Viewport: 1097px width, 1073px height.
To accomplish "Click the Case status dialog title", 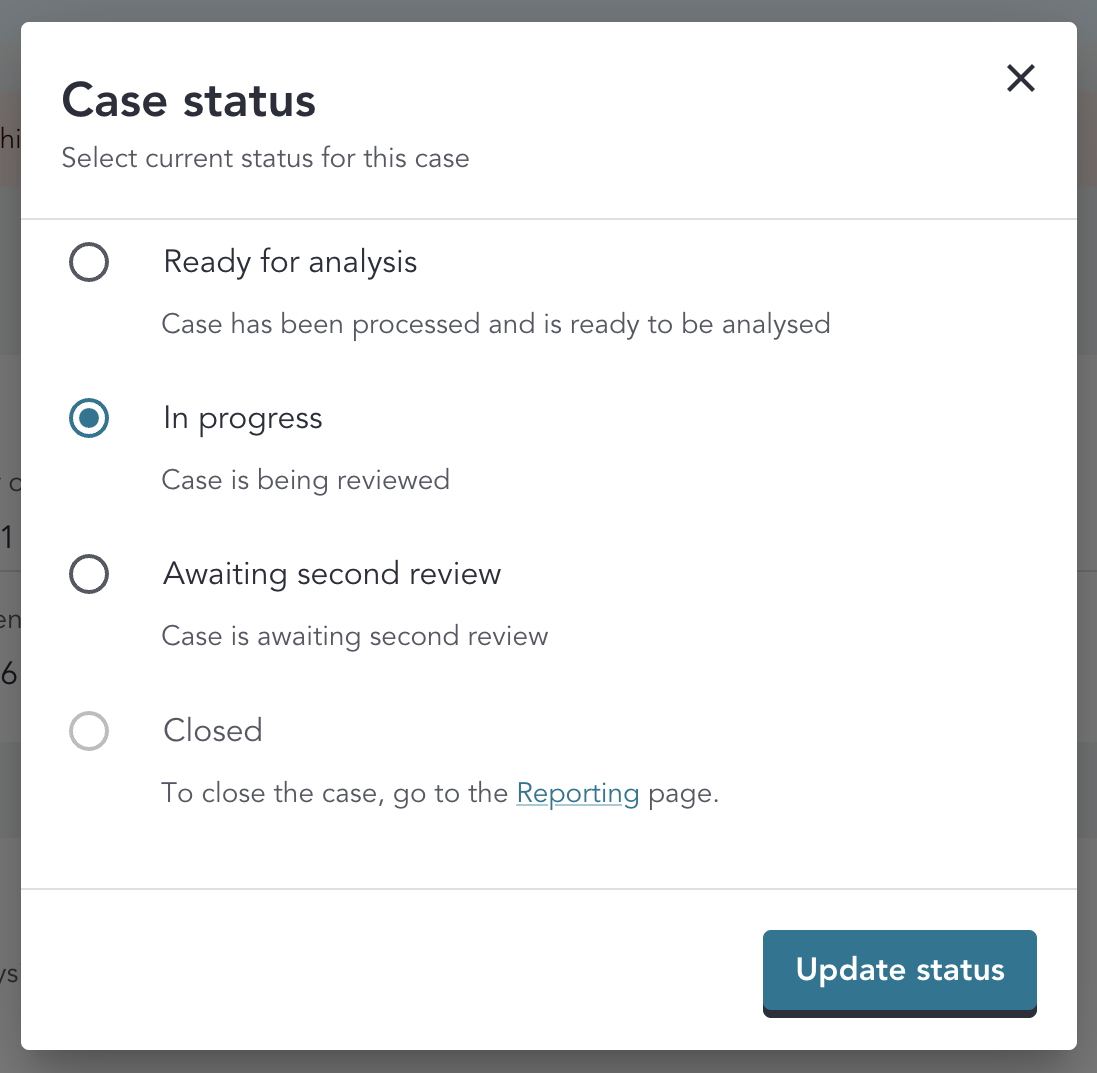I will coord(188,100).
